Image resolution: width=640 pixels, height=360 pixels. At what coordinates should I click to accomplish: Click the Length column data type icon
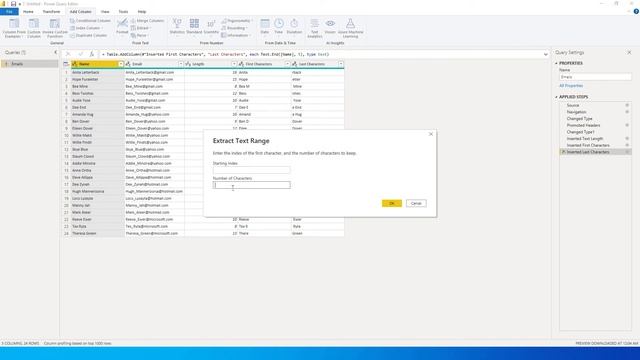[x=188, y=64]
